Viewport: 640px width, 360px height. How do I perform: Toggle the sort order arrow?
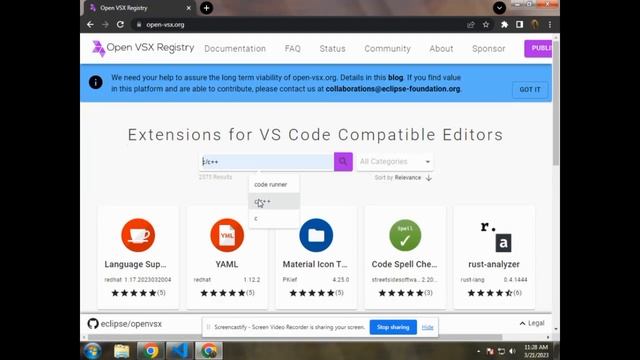[x=429, y=178]
